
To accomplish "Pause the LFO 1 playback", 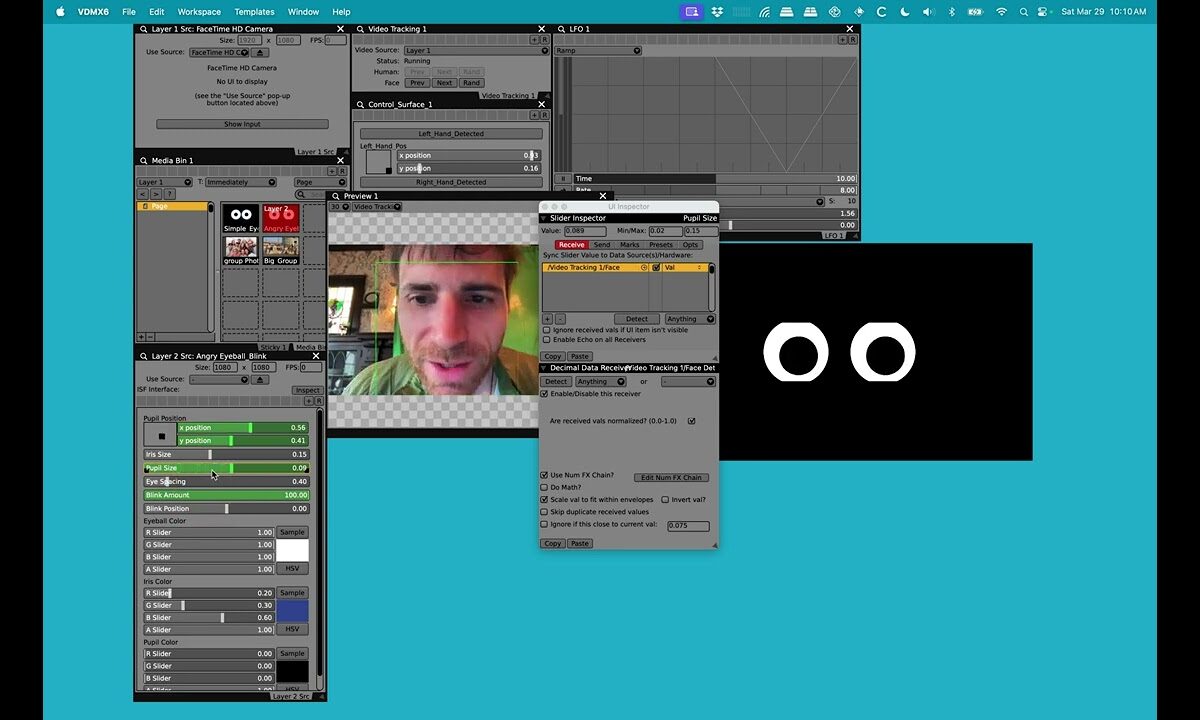I will tap(563, 179).
